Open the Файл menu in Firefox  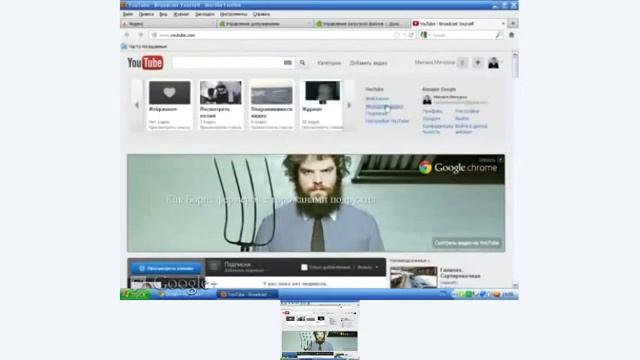pos(128,14)
